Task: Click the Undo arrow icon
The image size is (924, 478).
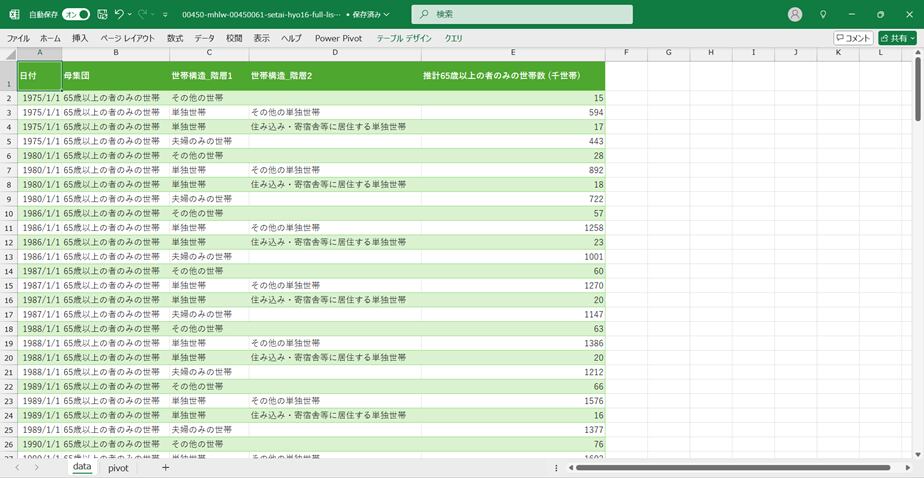Action: click(119, 15)
